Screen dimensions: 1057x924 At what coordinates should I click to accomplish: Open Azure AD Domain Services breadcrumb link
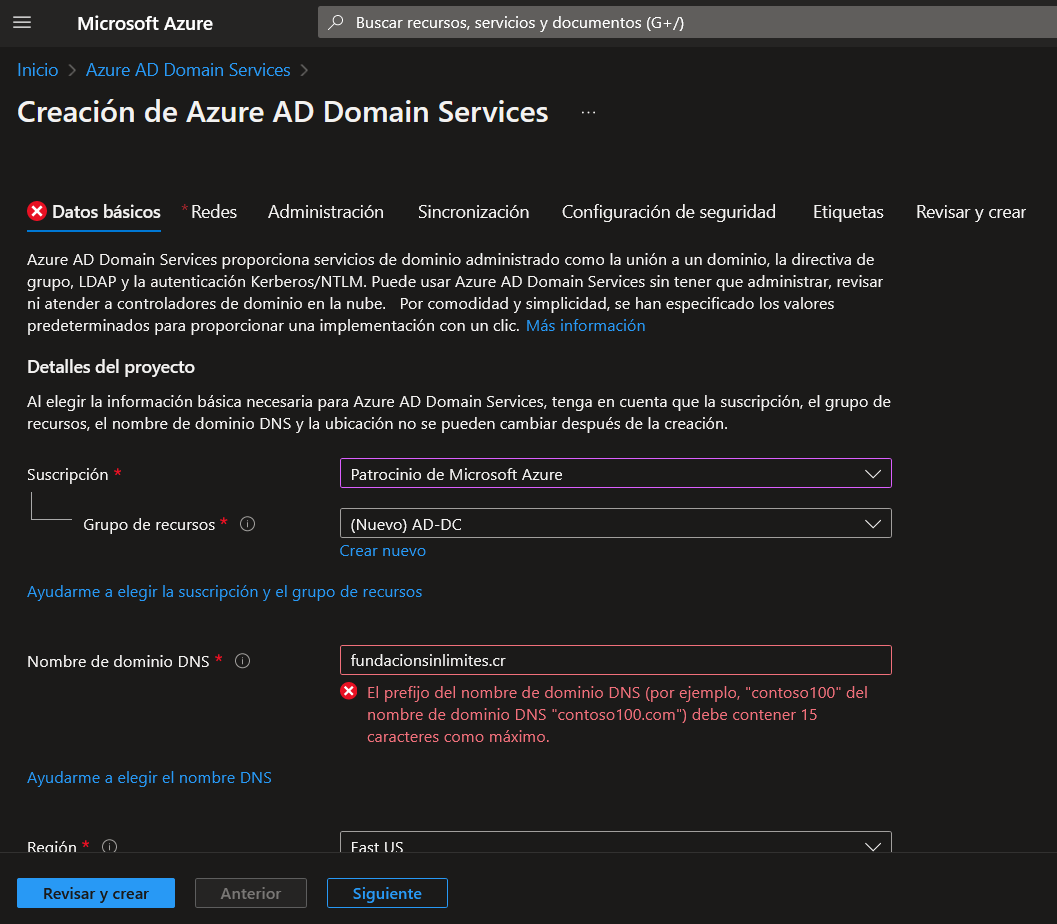(x=188, y=70)
